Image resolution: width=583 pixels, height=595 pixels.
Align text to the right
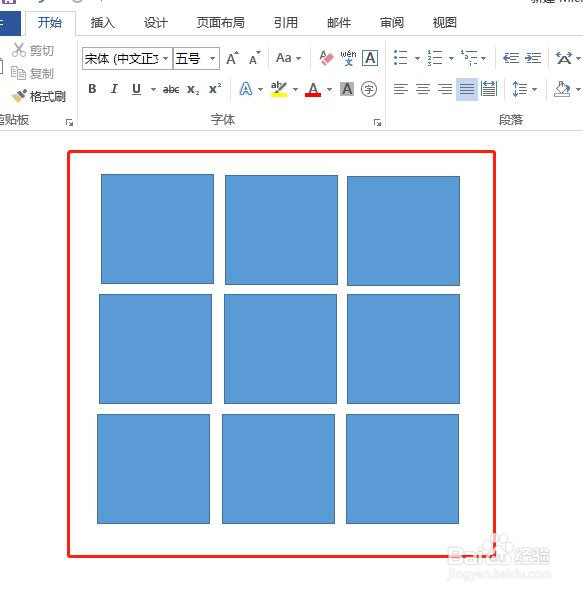tap(445, 89)
